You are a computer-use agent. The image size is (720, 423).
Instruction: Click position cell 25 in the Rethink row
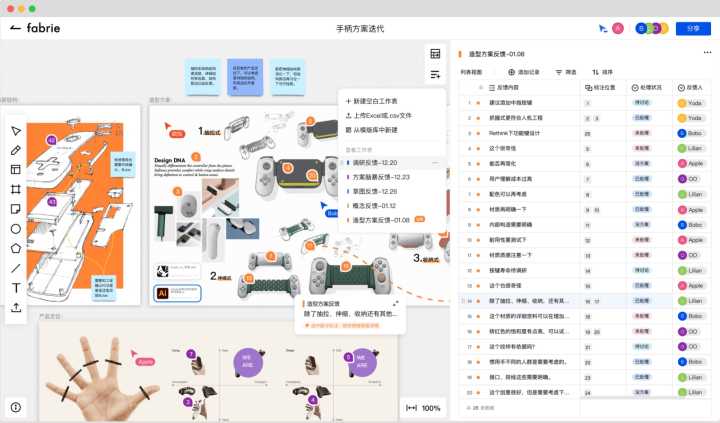click(x=587, y=134)
